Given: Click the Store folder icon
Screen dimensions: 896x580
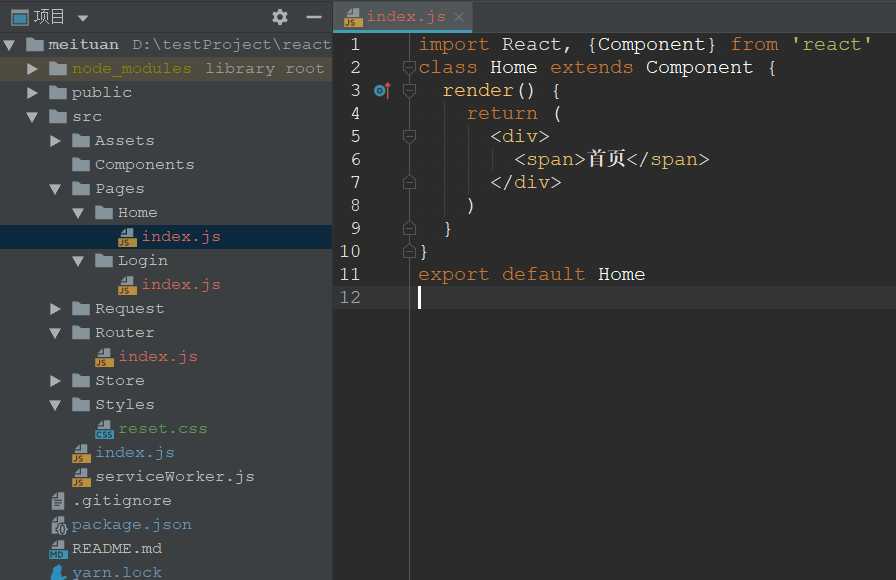Looking at the screenshot, I should (x=81, y=381).
